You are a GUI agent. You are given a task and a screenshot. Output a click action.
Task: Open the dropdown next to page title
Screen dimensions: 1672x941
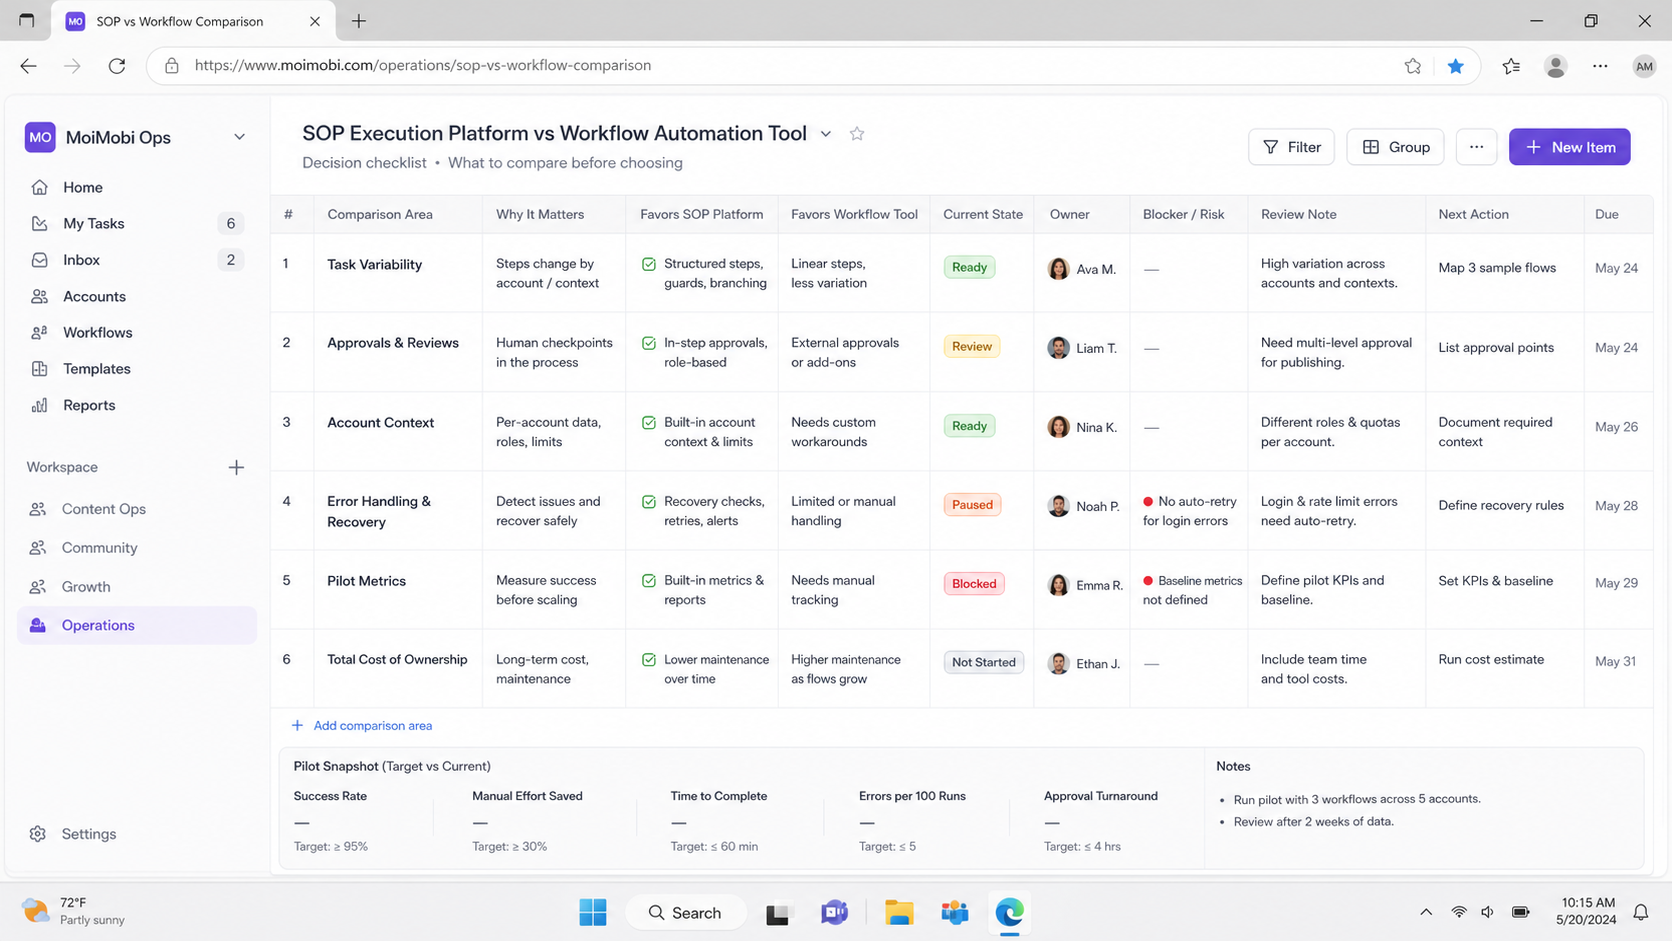[x=826, y=134]
